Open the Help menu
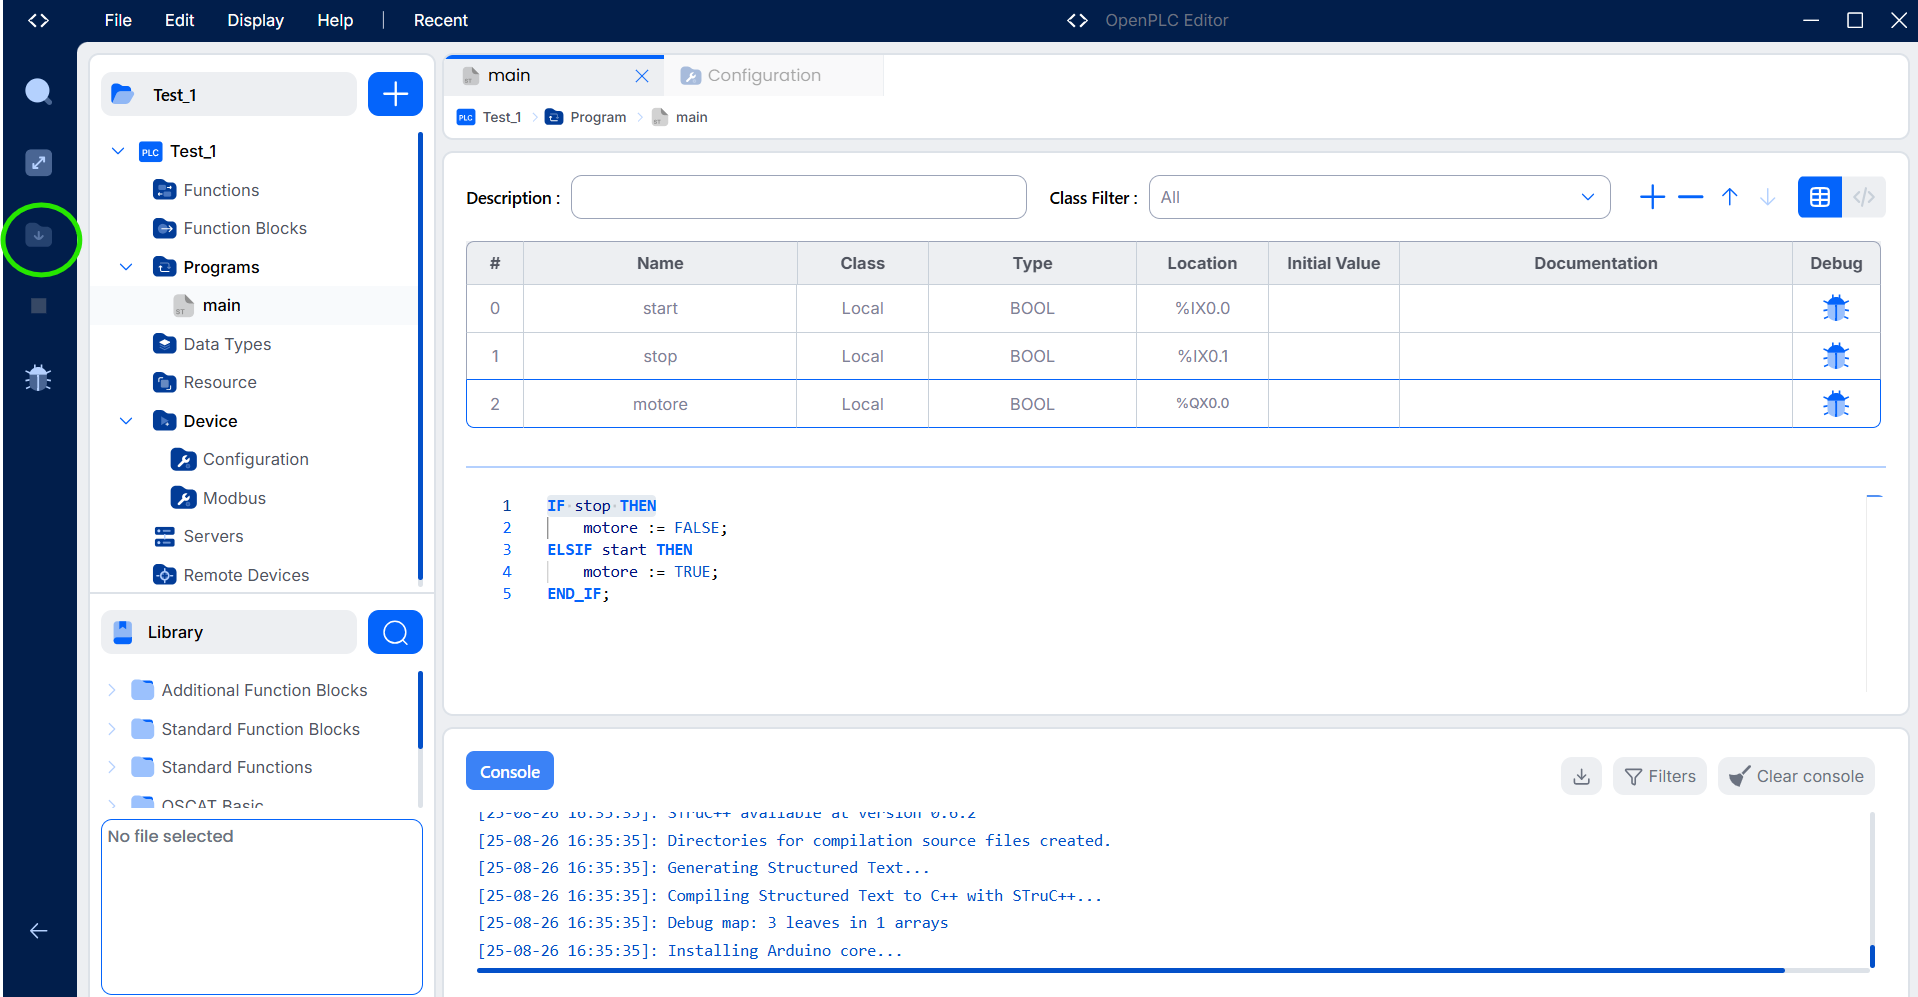This screenshot has width=1918, height=997. [335, 20]
